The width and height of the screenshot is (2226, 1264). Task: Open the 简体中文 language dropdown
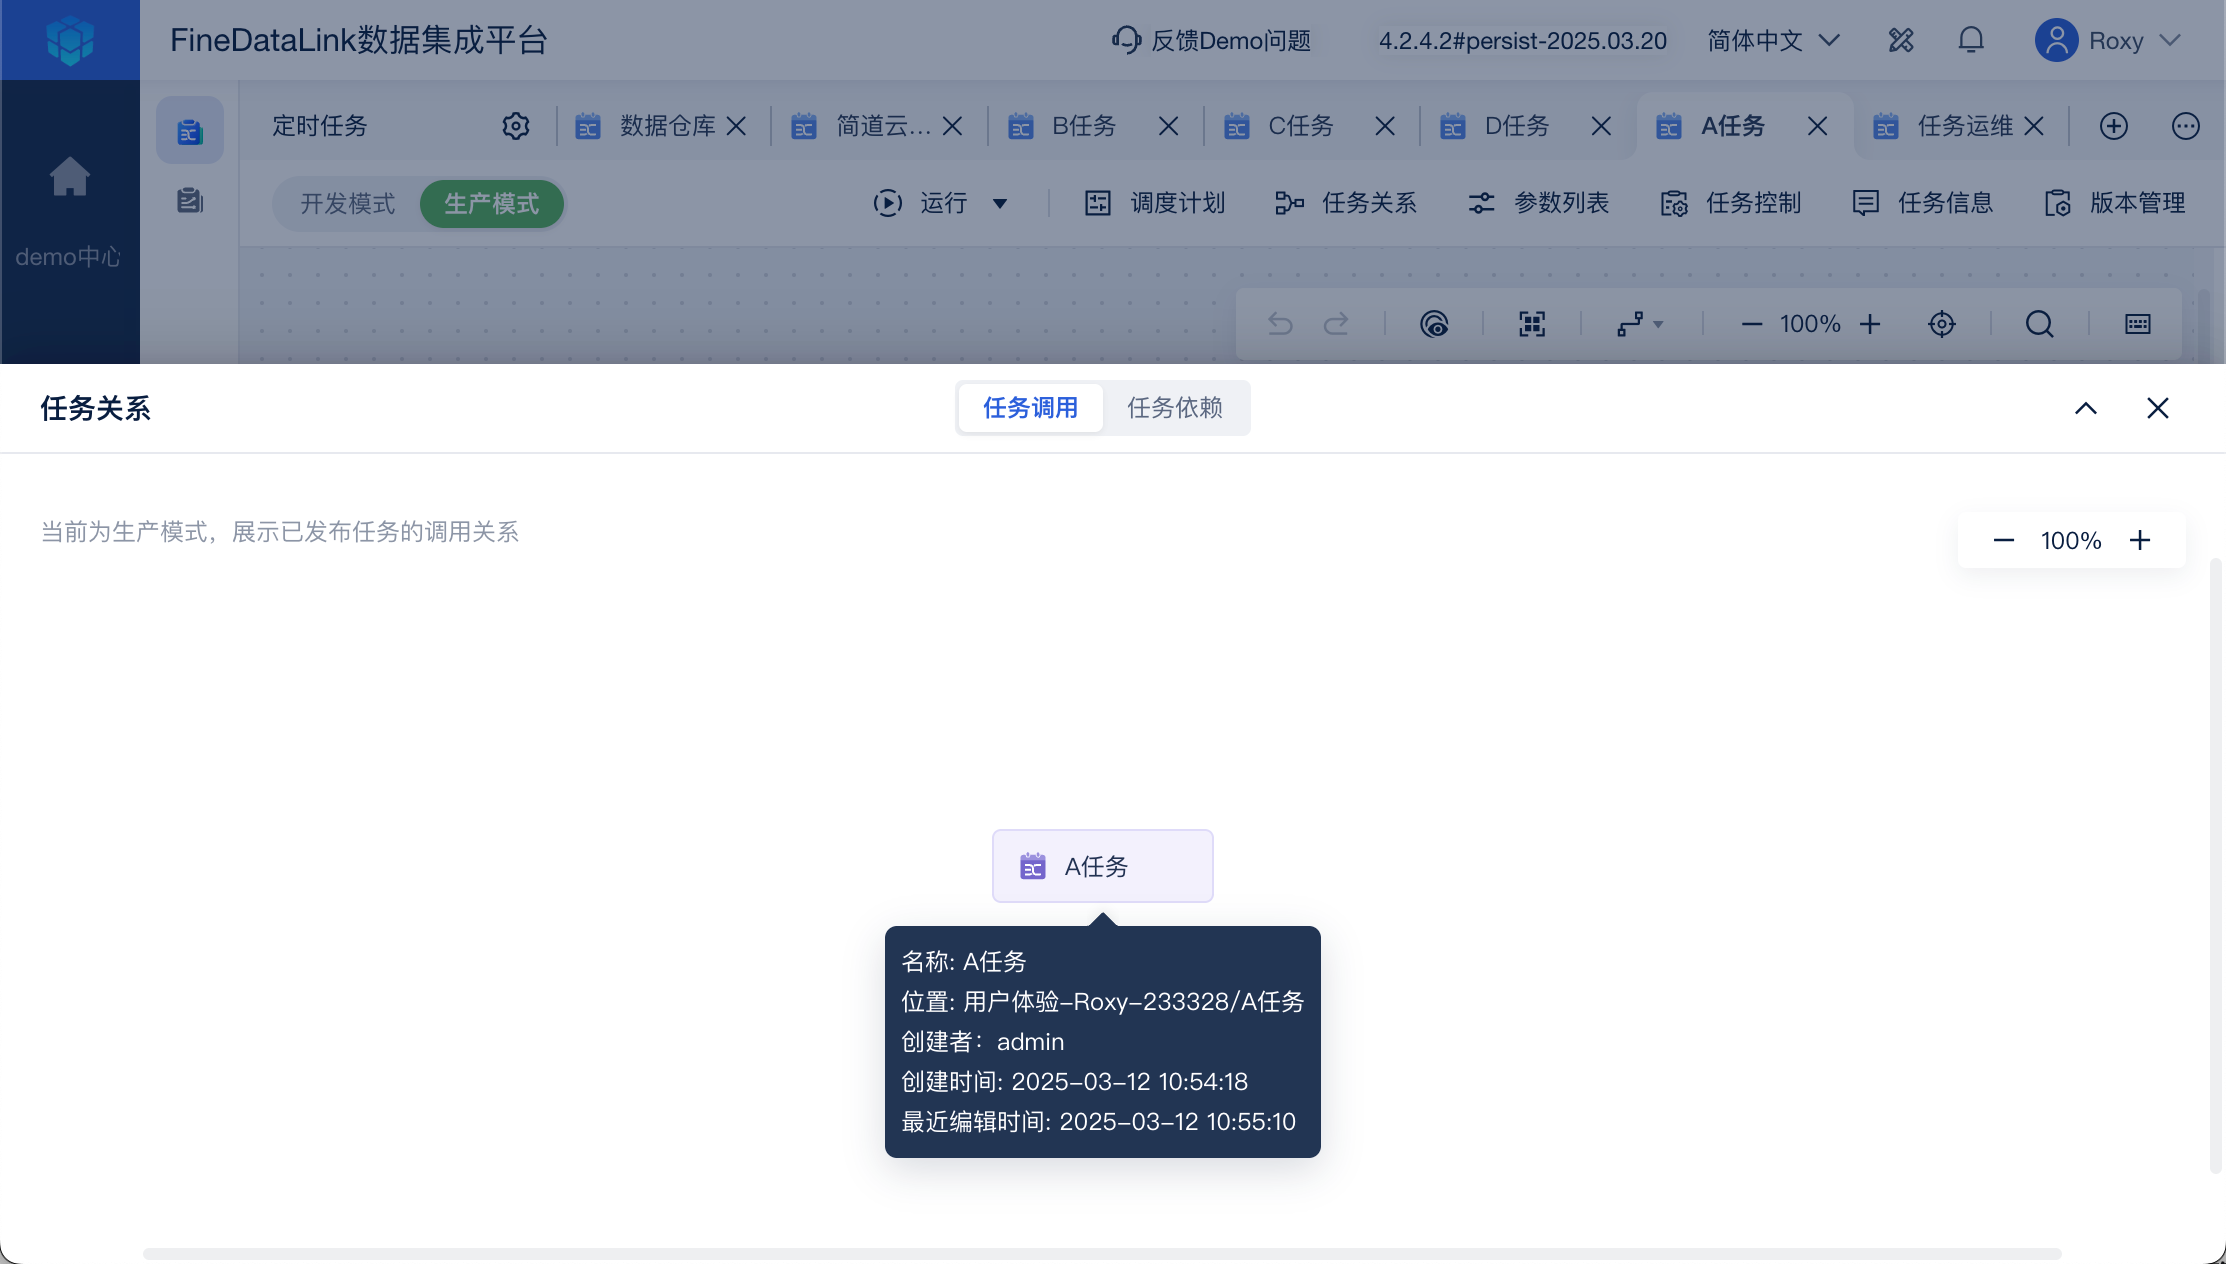(x=1773, y=40)
